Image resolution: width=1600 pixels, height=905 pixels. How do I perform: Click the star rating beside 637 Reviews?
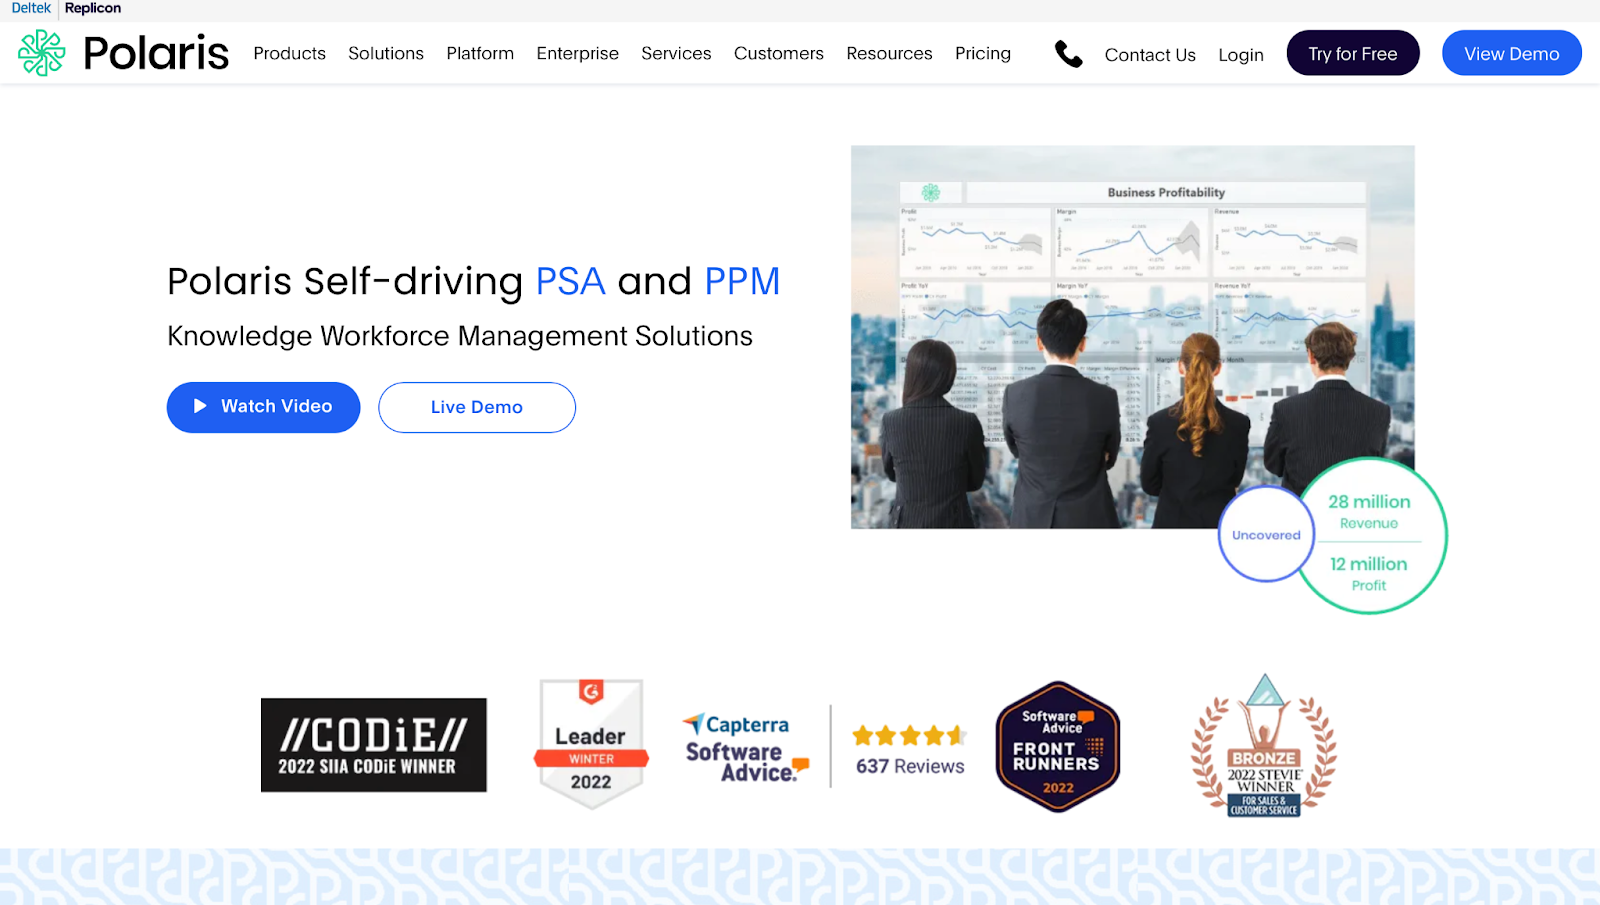[908, 736]
